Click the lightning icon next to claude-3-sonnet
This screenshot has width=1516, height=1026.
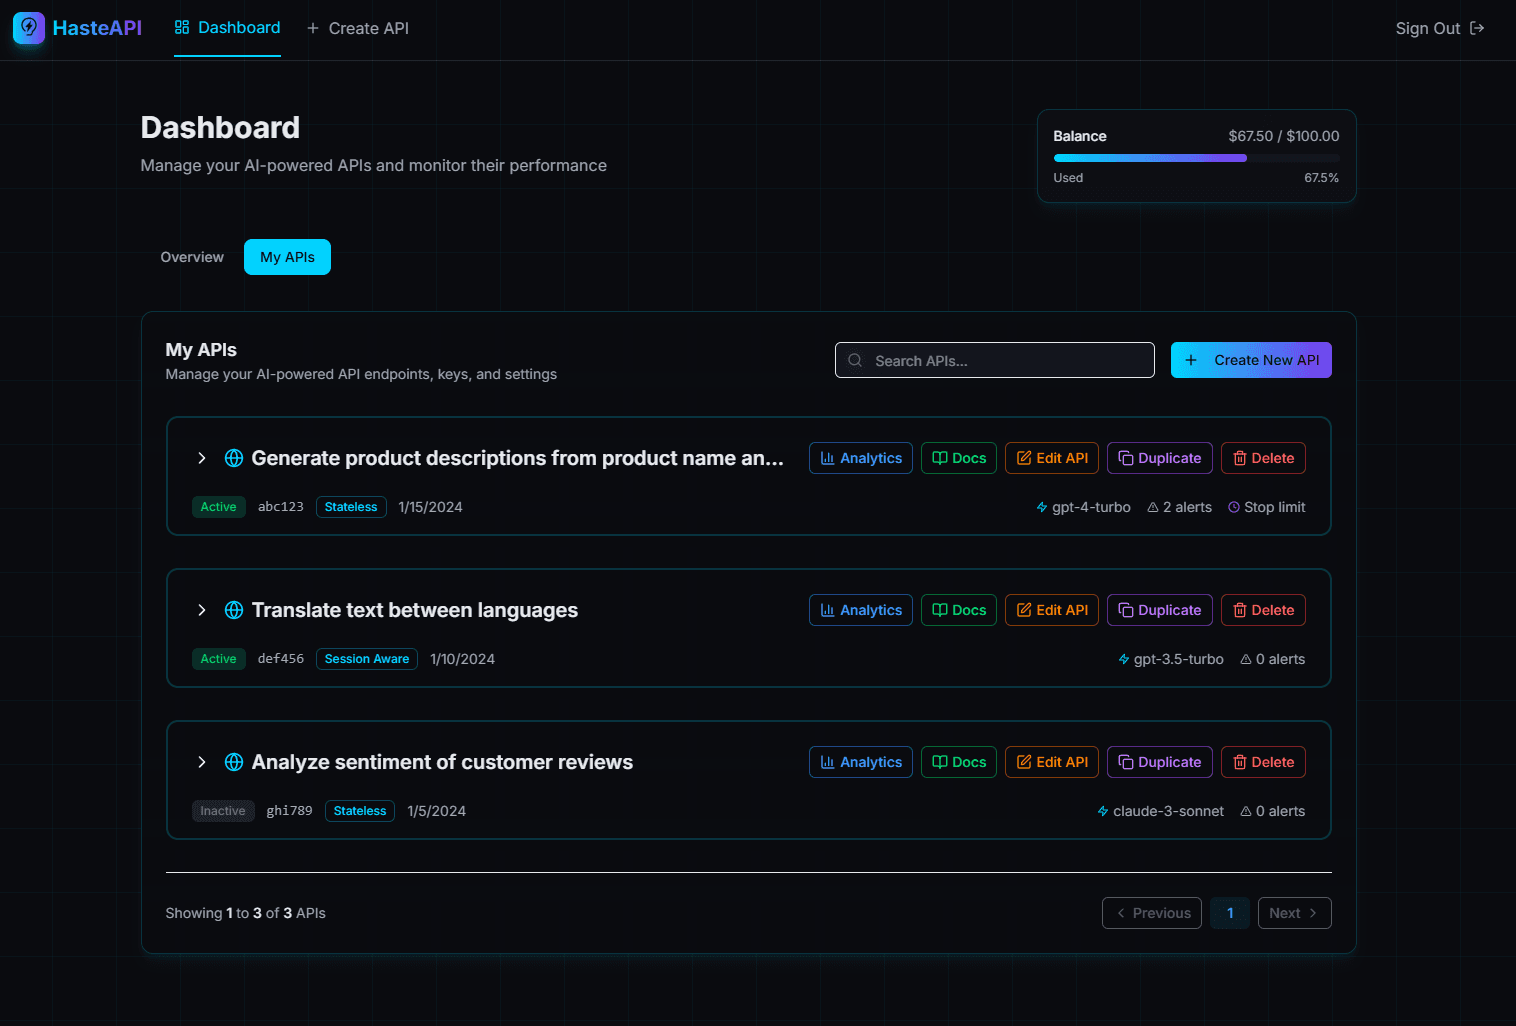pos(1103,812)
